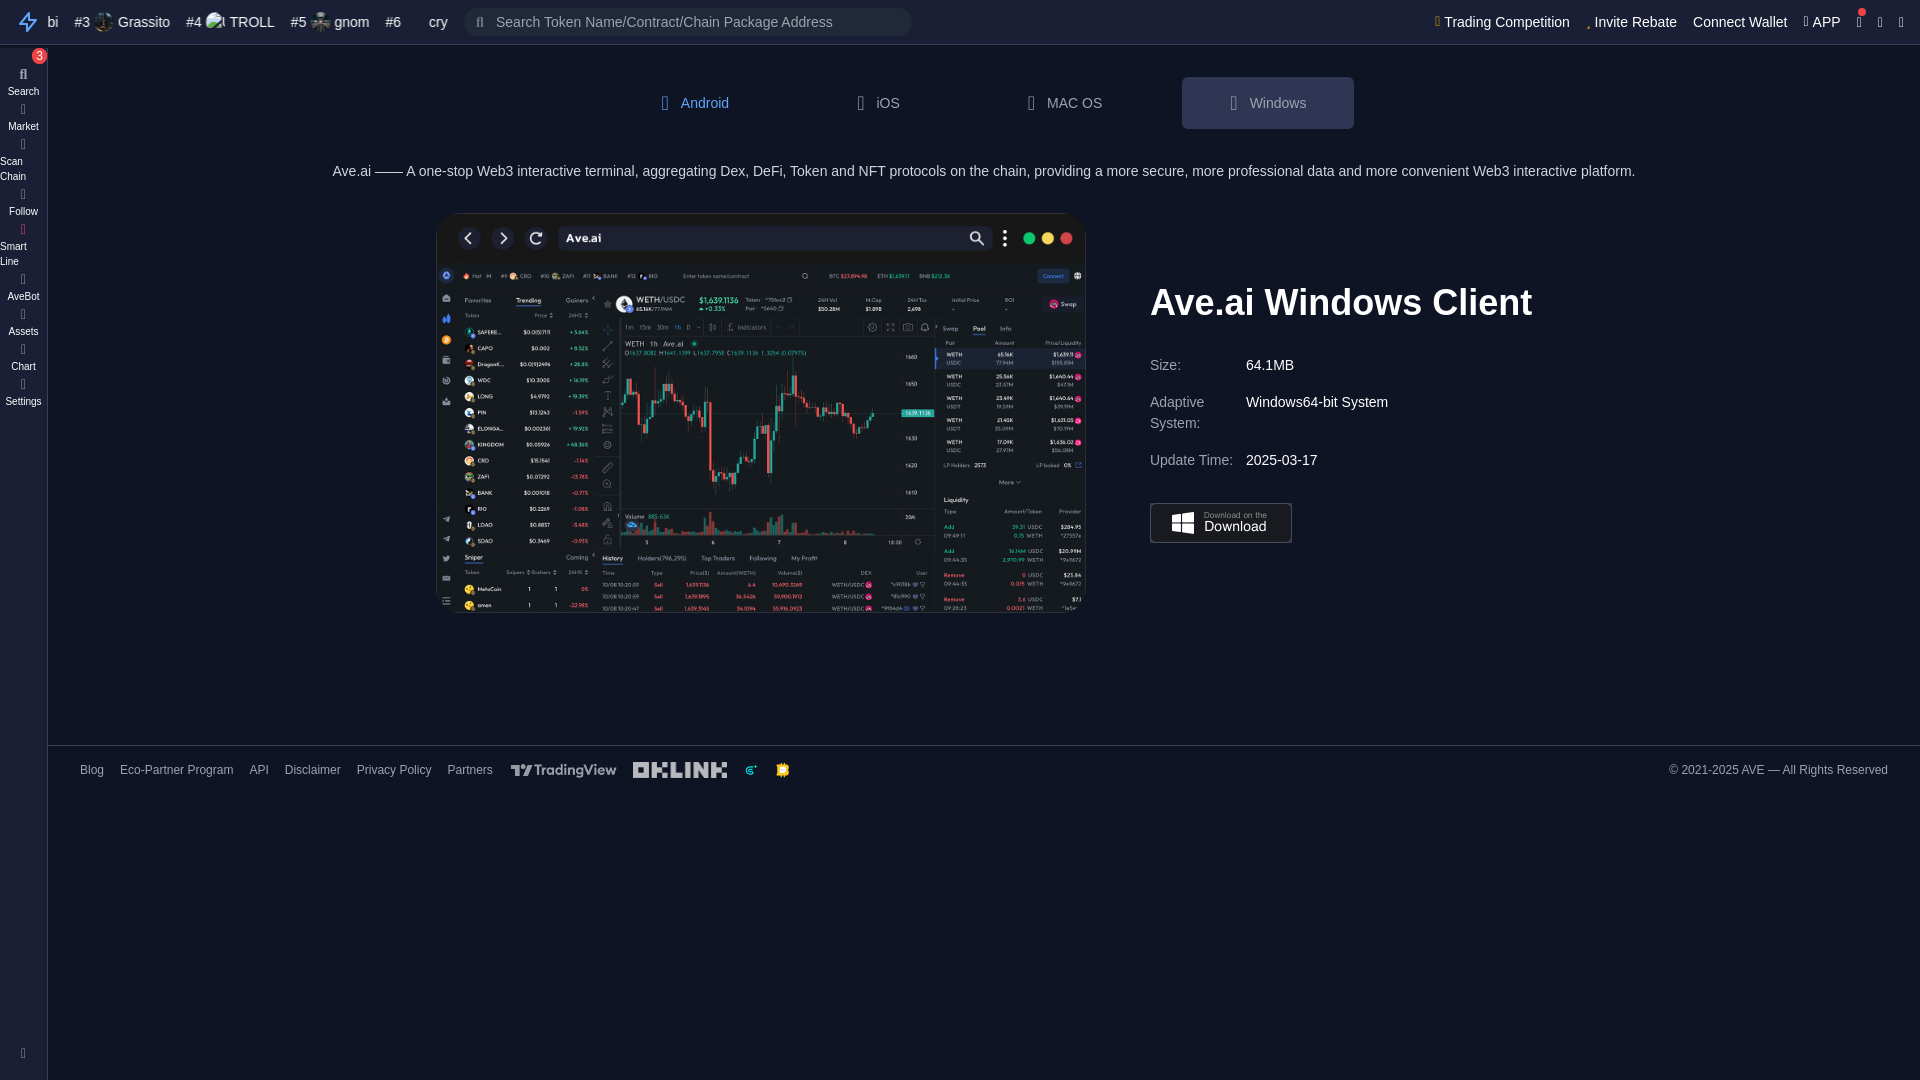Open Settings in the left sidebar
The height and width of the screenshot is (1080, 1920).
tap(23, 393)
